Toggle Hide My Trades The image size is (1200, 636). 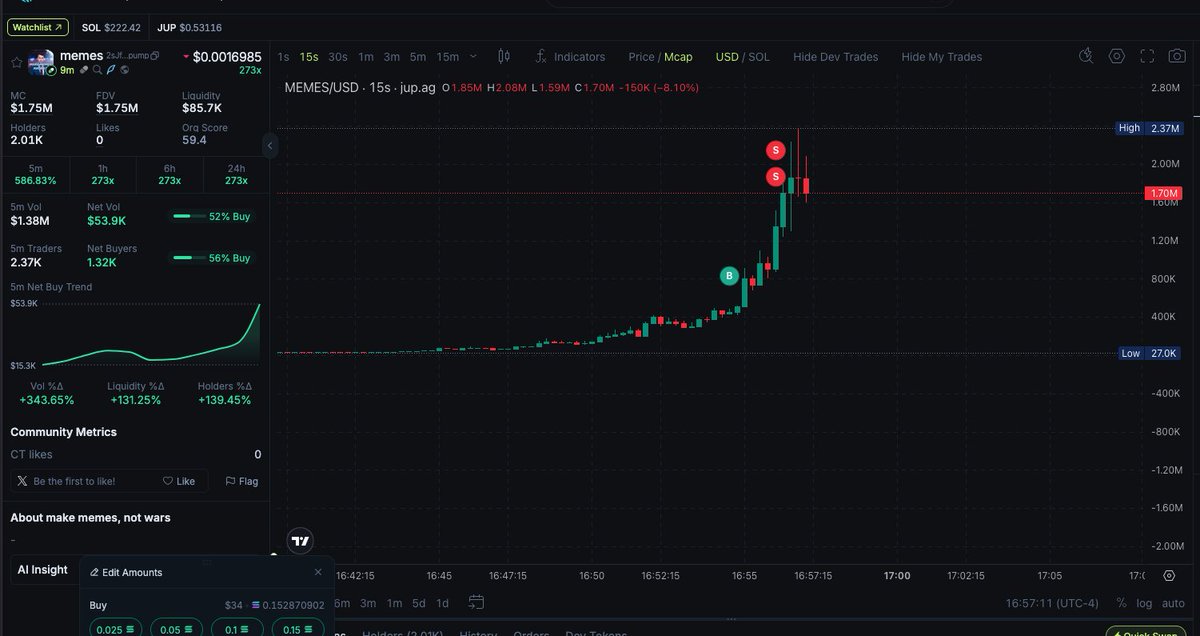tap(941, 57)
